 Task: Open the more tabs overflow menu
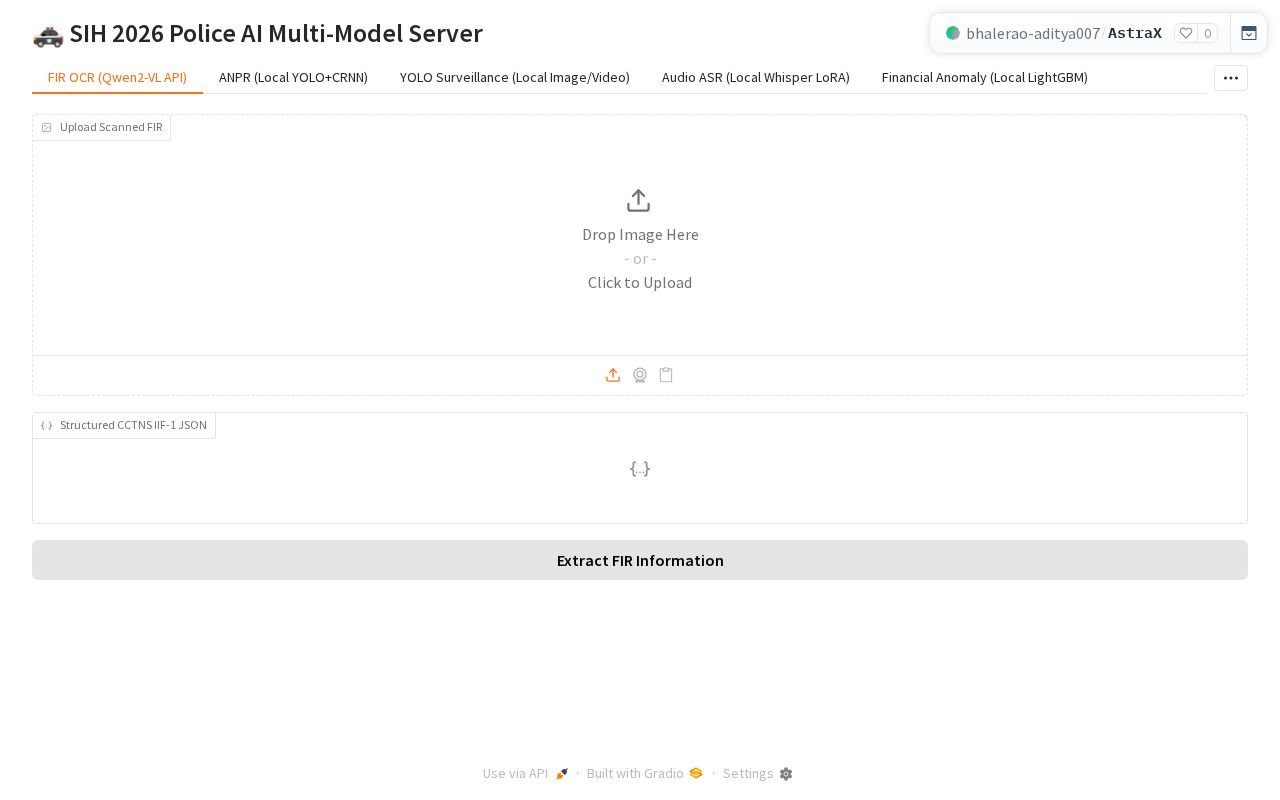pyautogui.click(x=1231, y=78)
